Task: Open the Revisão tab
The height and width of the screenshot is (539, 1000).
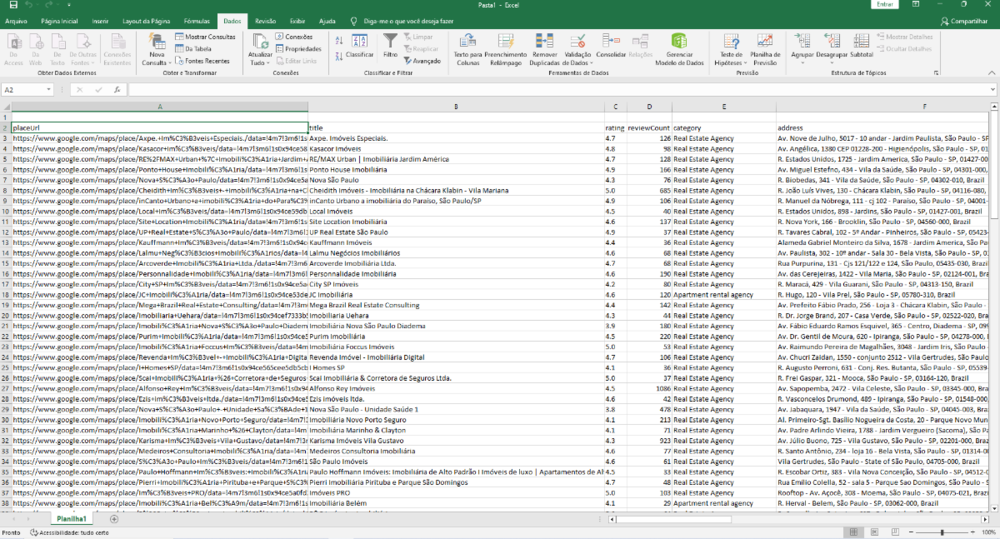Action: [265, 21]
